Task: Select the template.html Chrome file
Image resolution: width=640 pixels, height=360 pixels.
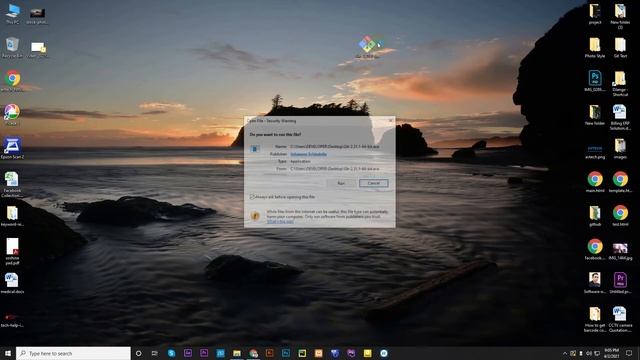Action: [x=620, y=182]
